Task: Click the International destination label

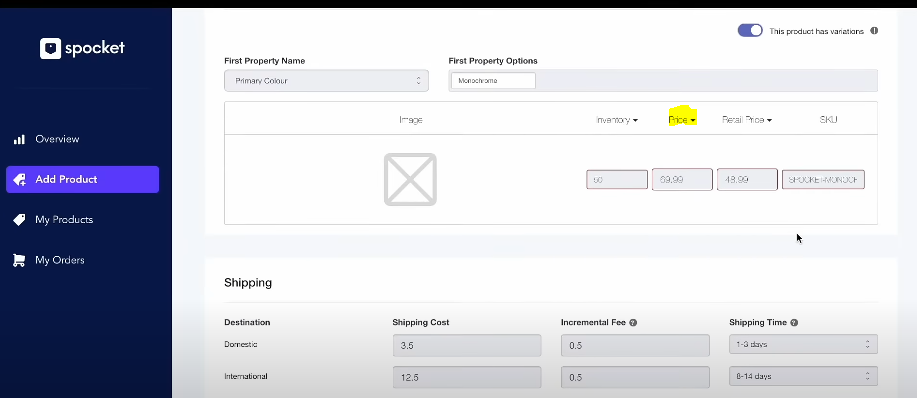Action: pyautogui.click(x=246, y=376)
